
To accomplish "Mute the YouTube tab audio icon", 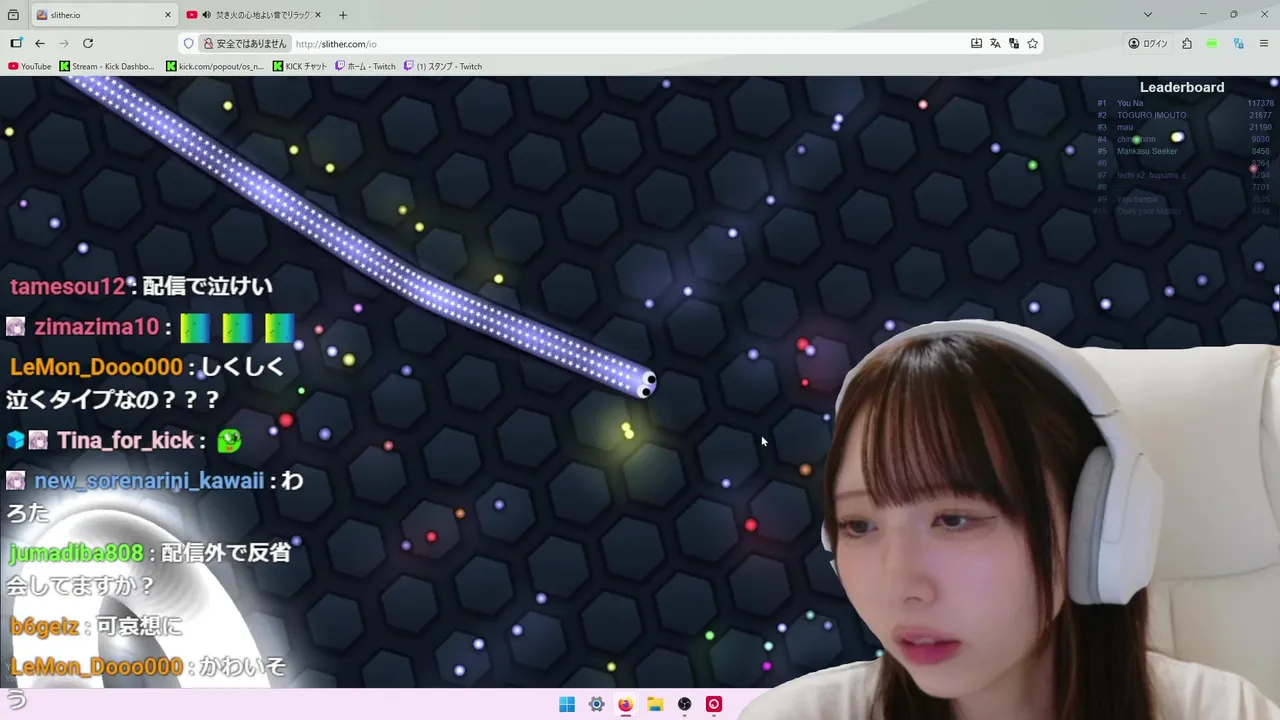I will [206, 15].
